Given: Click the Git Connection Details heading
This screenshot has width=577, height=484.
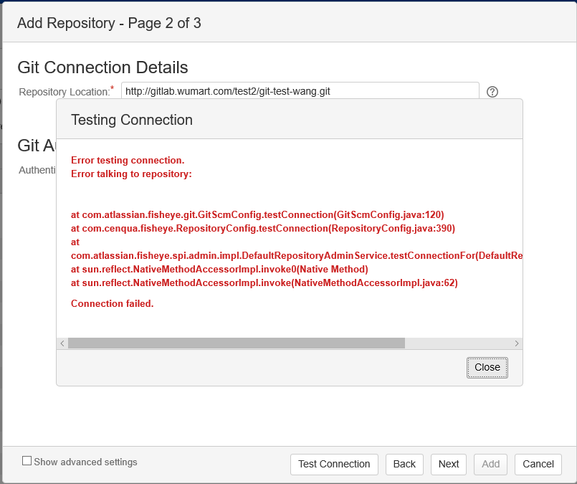Looking at the screenshot, I should pos(103,68).
